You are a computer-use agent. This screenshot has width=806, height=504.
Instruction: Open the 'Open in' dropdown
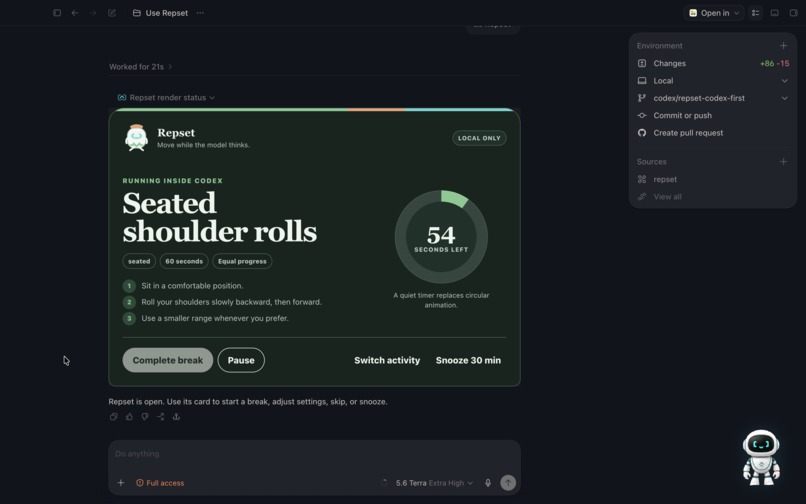pyautogui.click(x=714, y=13)
